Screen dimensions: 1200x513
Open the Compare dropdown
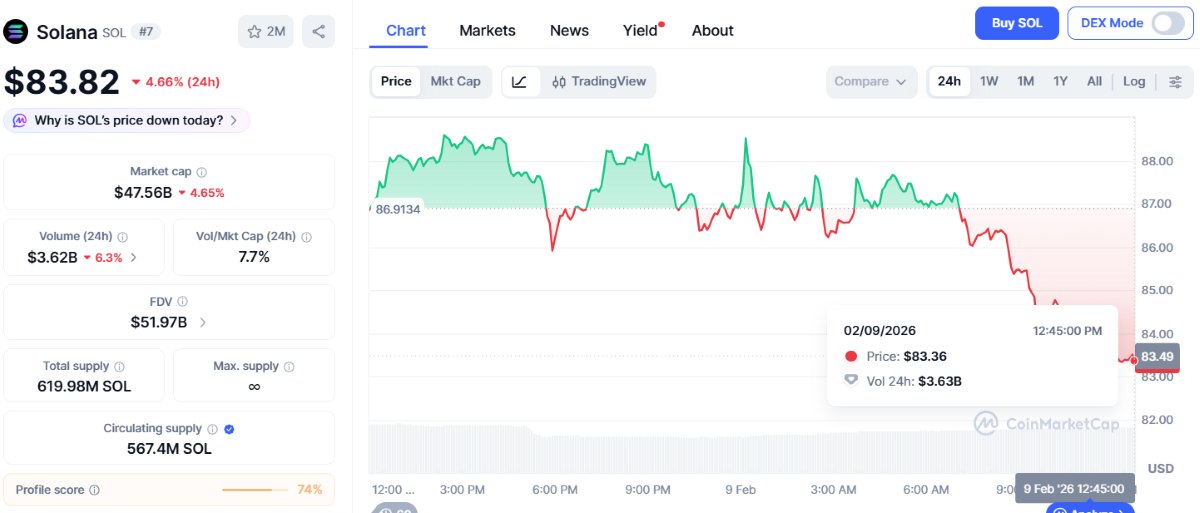click(871, 82)
